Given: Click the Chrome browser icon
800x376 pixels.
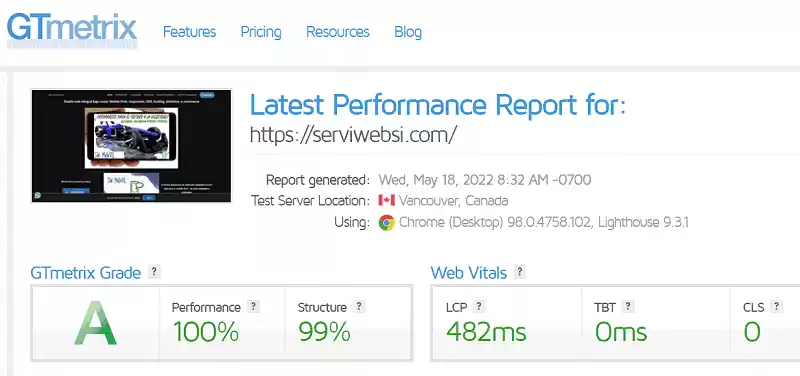Looking at the screenshot, I should [387, 223].
